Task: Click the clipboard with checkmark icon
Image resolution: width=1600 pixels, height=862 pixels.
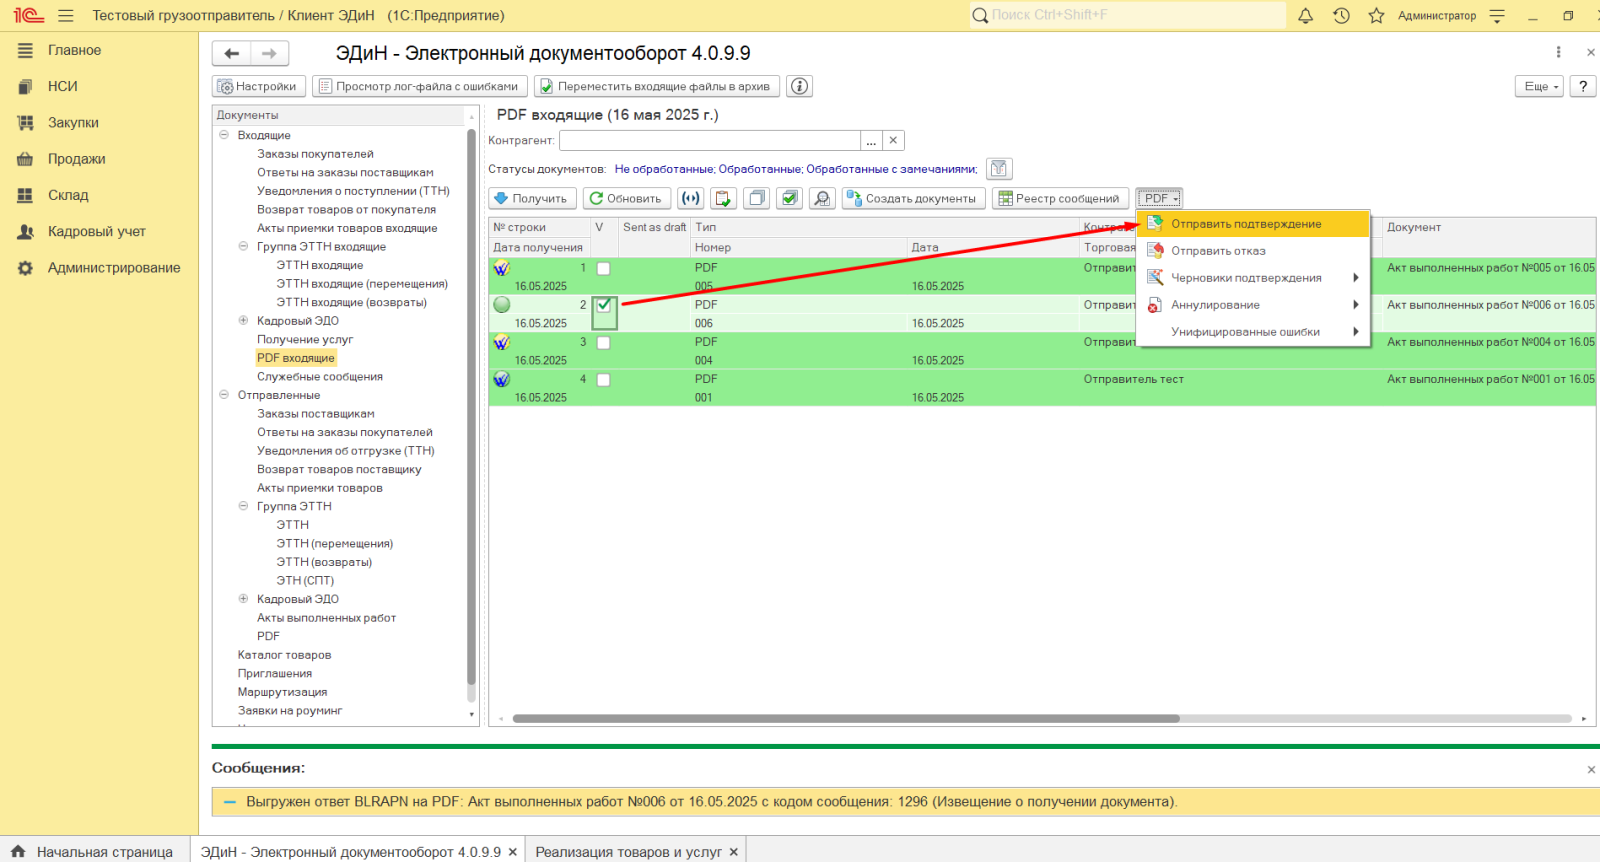Action: coord(724,198)
